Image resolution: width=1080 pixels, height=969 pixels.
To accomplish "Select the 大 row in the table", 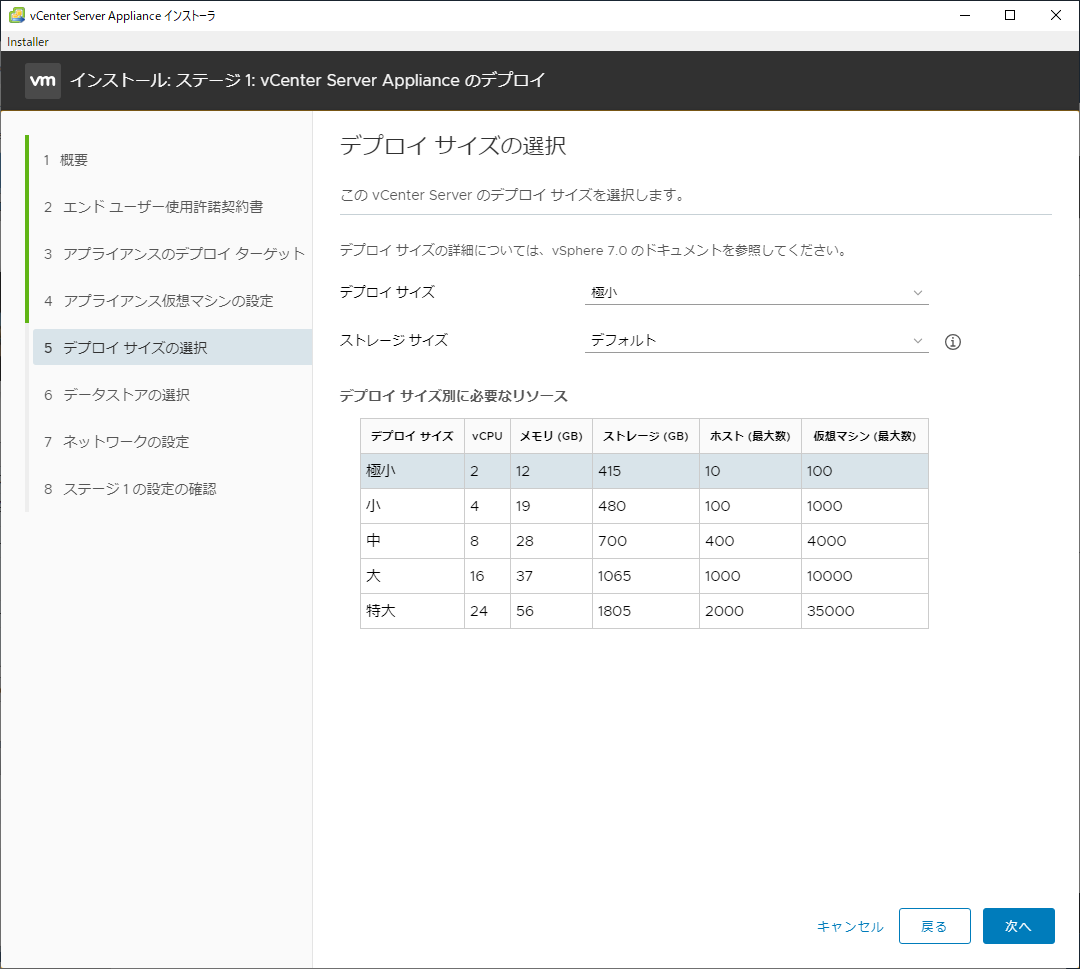I will 644,576.
